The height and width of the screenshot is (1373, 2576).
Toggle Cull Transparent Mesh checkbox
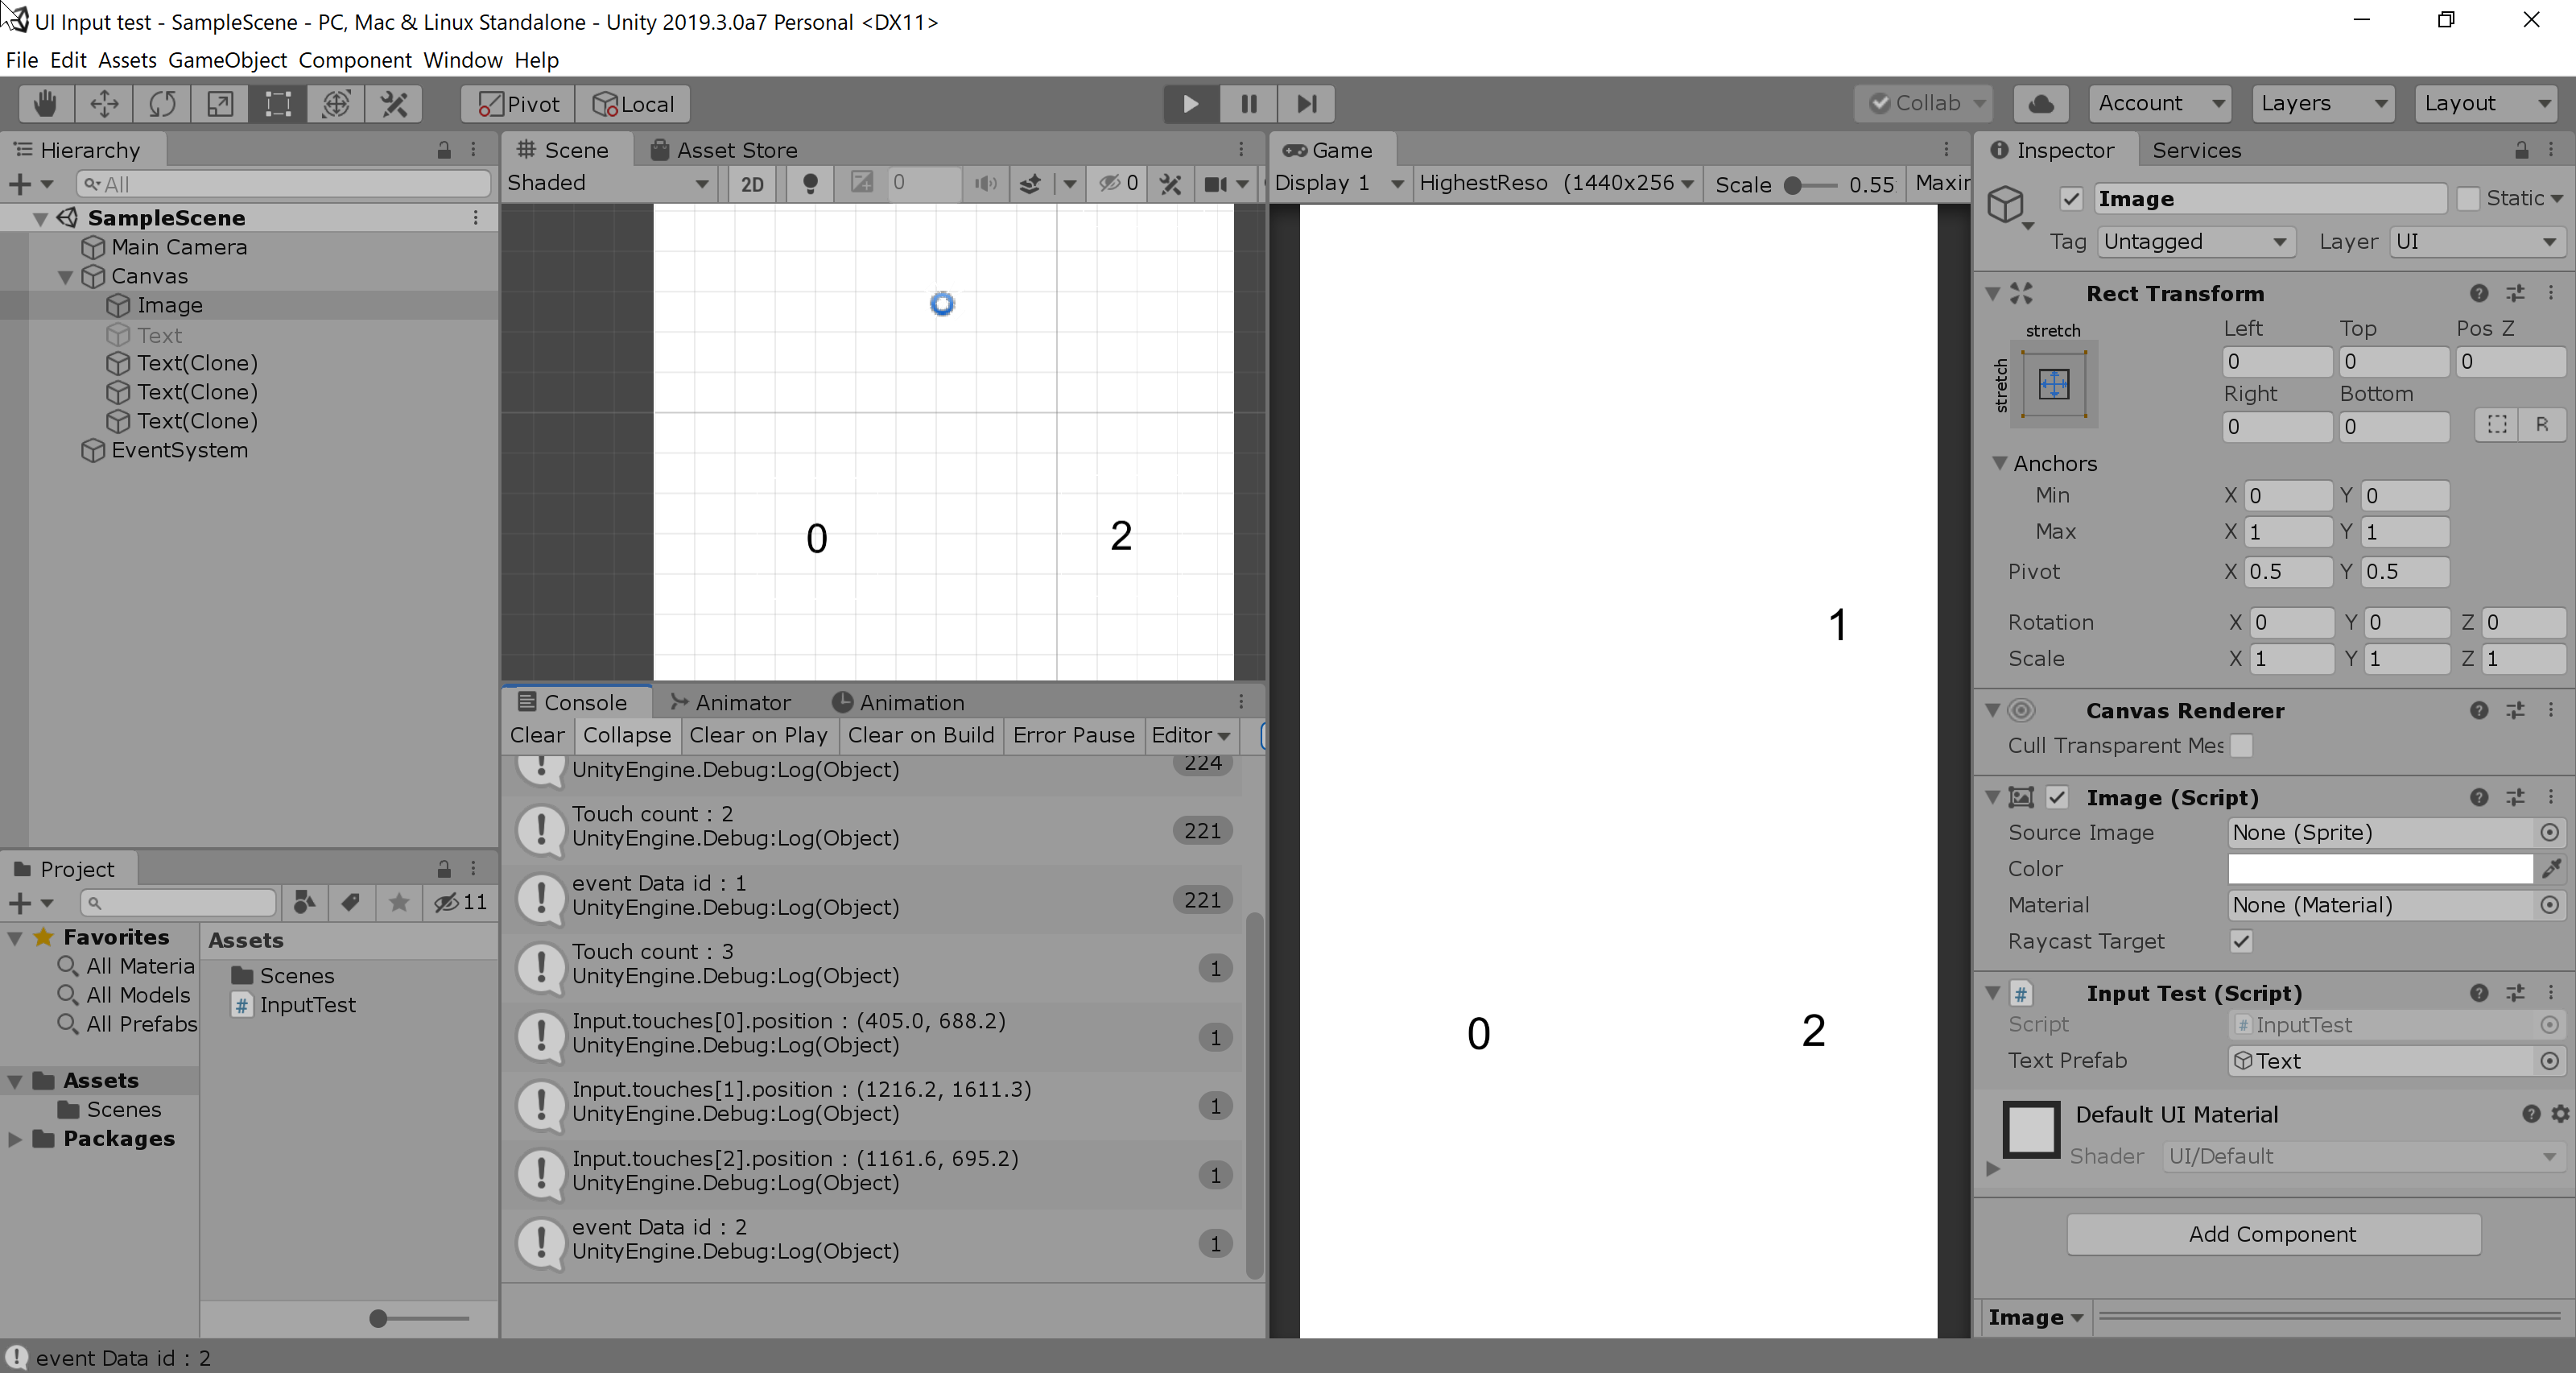[x=2241, y=746]
